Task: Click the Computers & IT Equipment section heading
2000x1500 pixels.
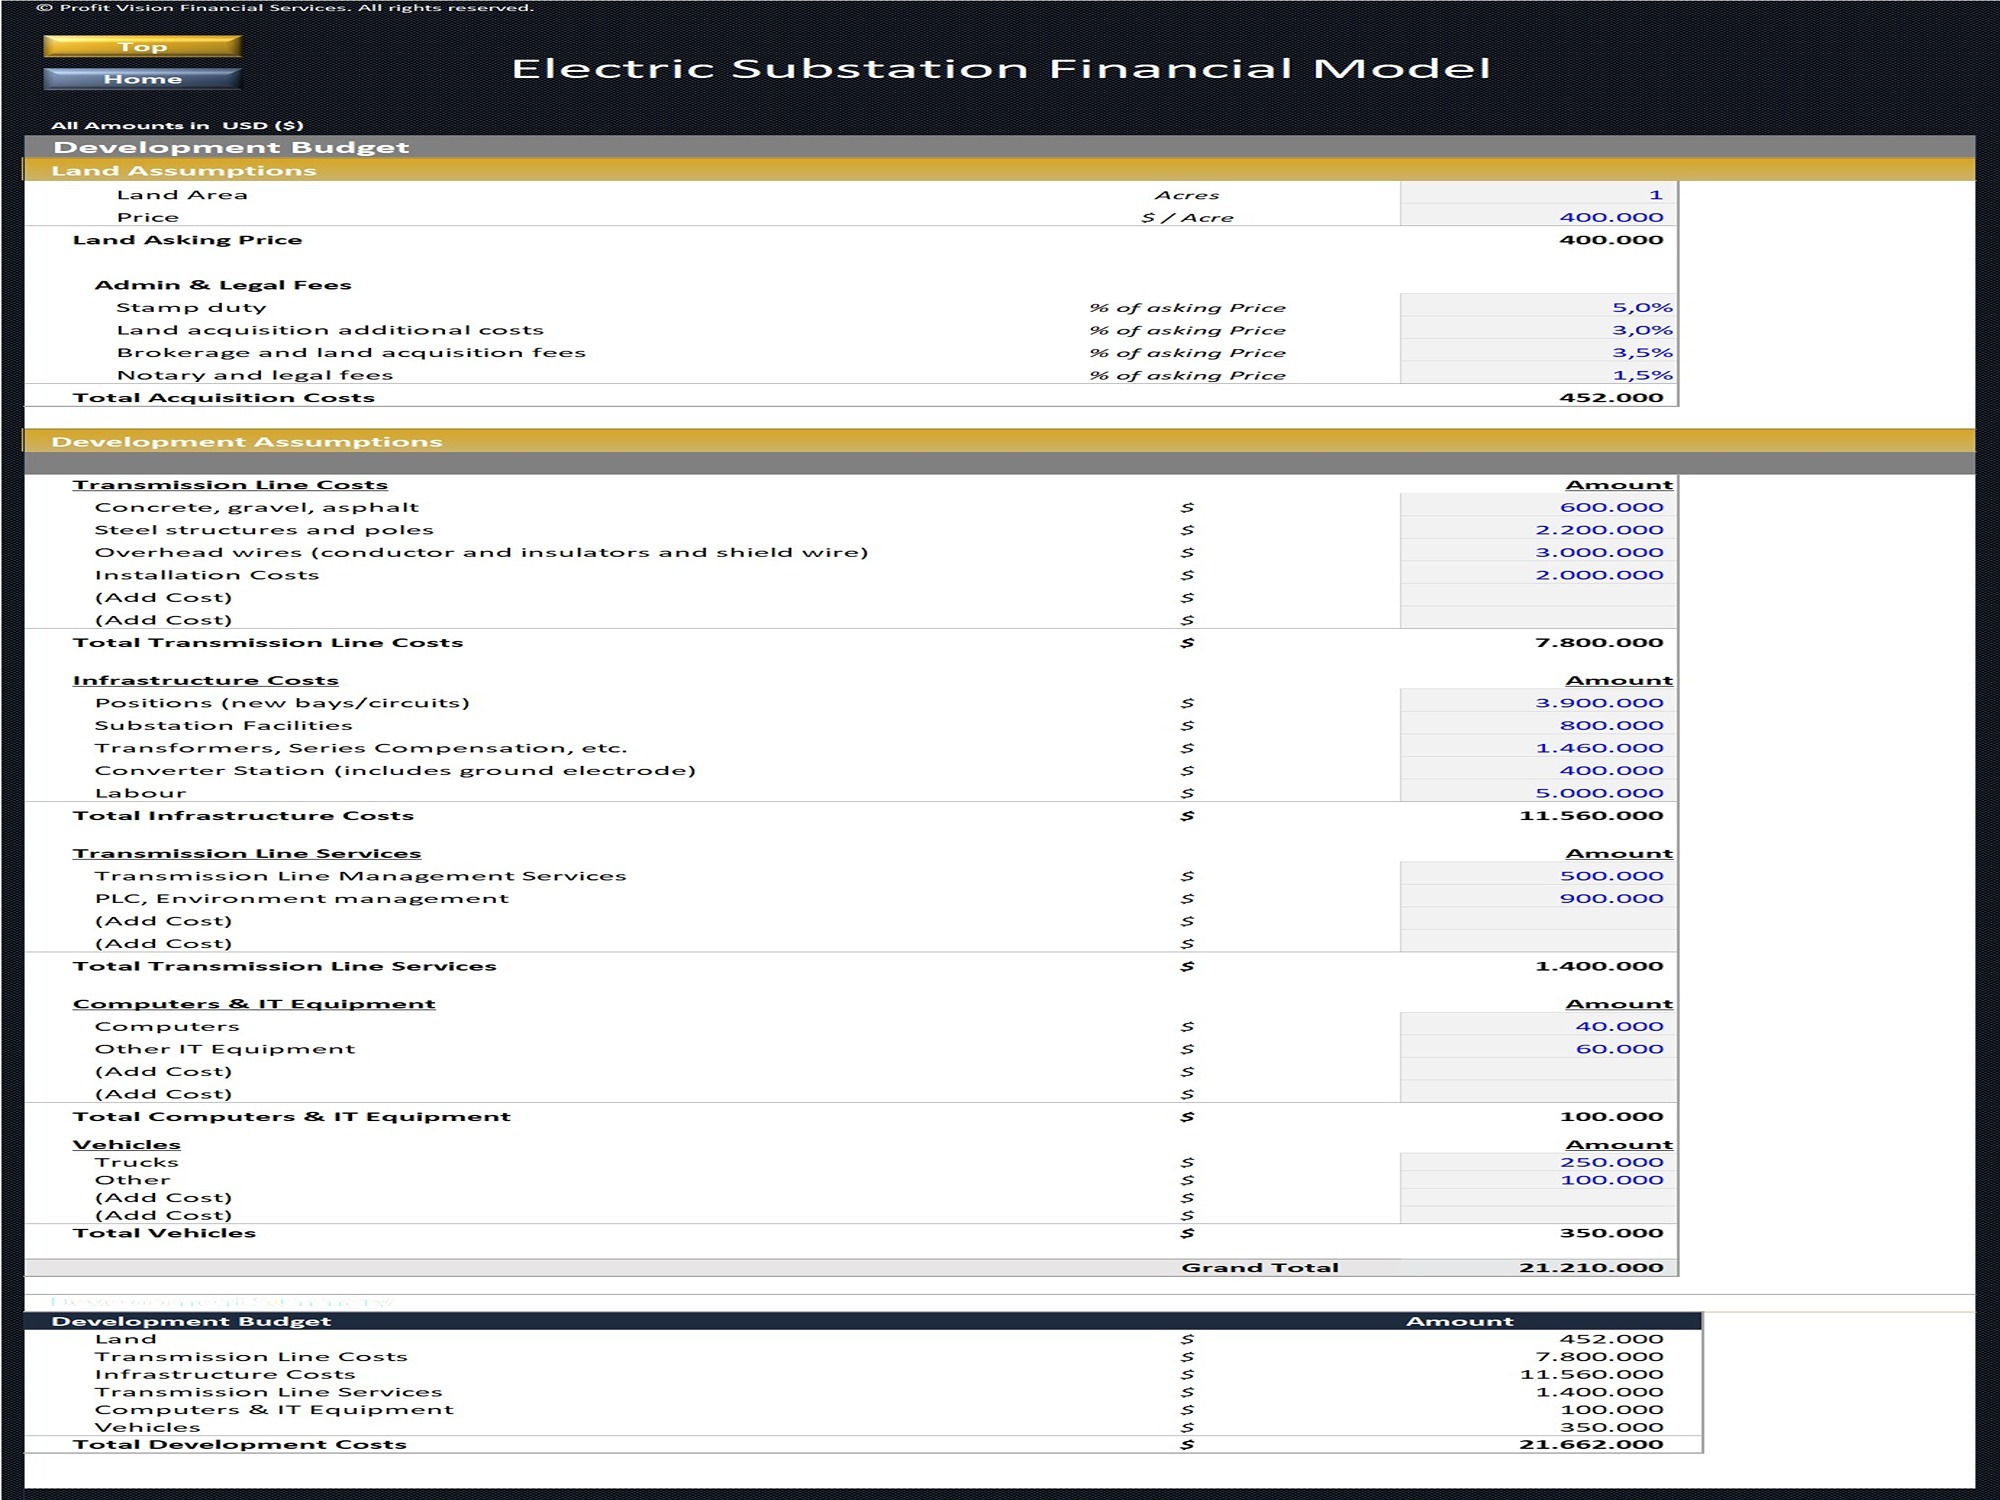Action: (x=254, y=1003)
